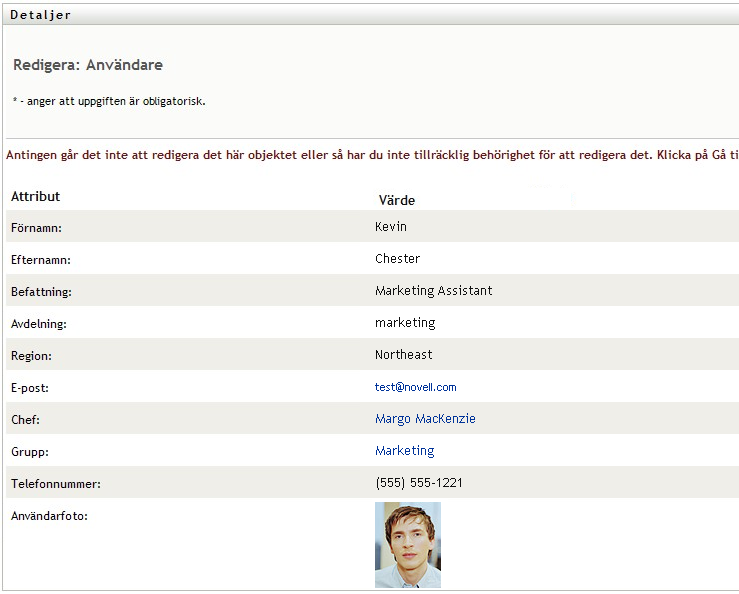The height and width of the screenshot is (594, 739).
Task: Click the E-post attribute label
Action: click(x=30, y=388)
